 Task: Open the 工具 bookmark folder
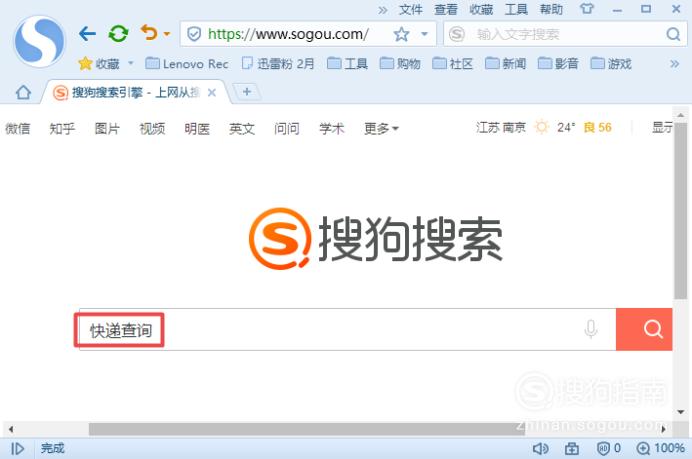[x=347, y=64]
